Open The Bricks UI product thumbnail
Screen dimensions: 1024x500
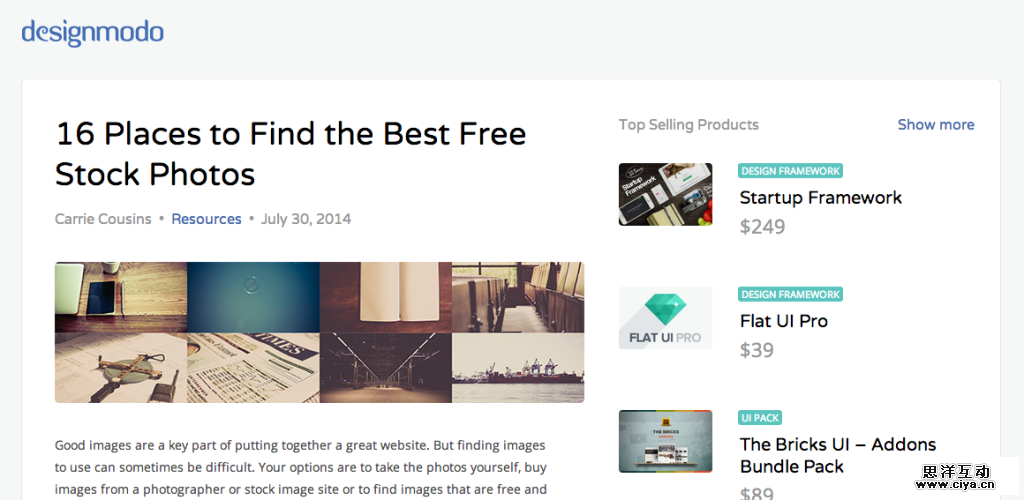(x=665, y=441)
